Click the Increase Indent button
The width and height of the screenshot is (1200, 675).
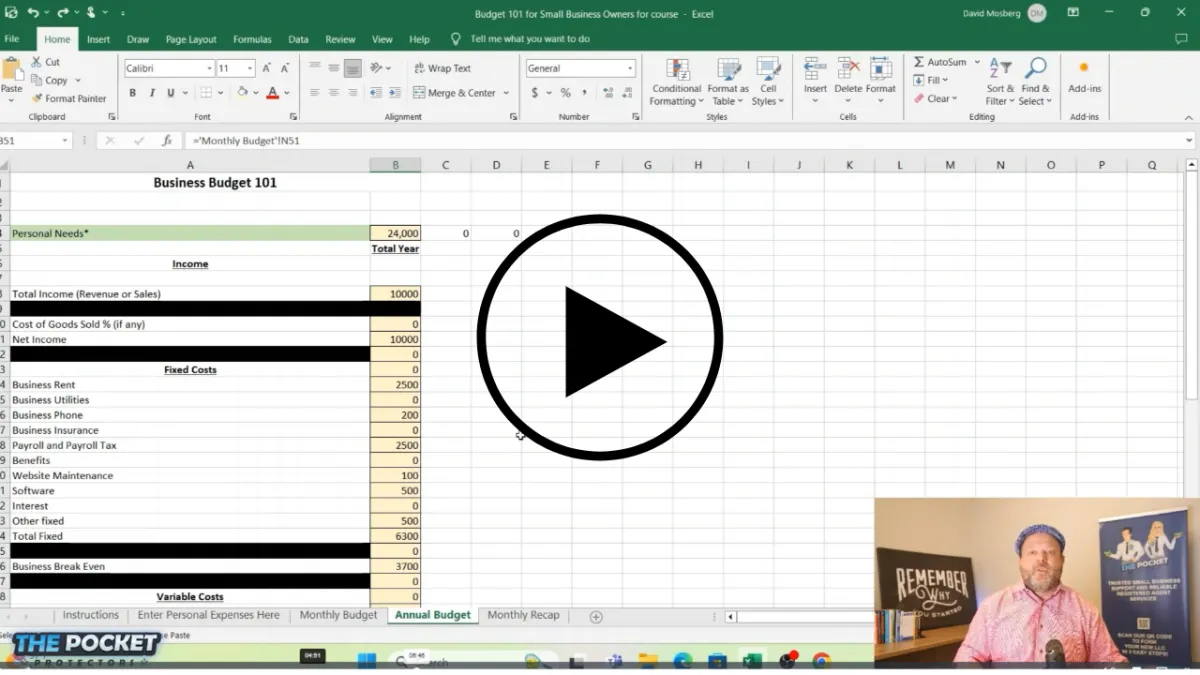(393, 93)
